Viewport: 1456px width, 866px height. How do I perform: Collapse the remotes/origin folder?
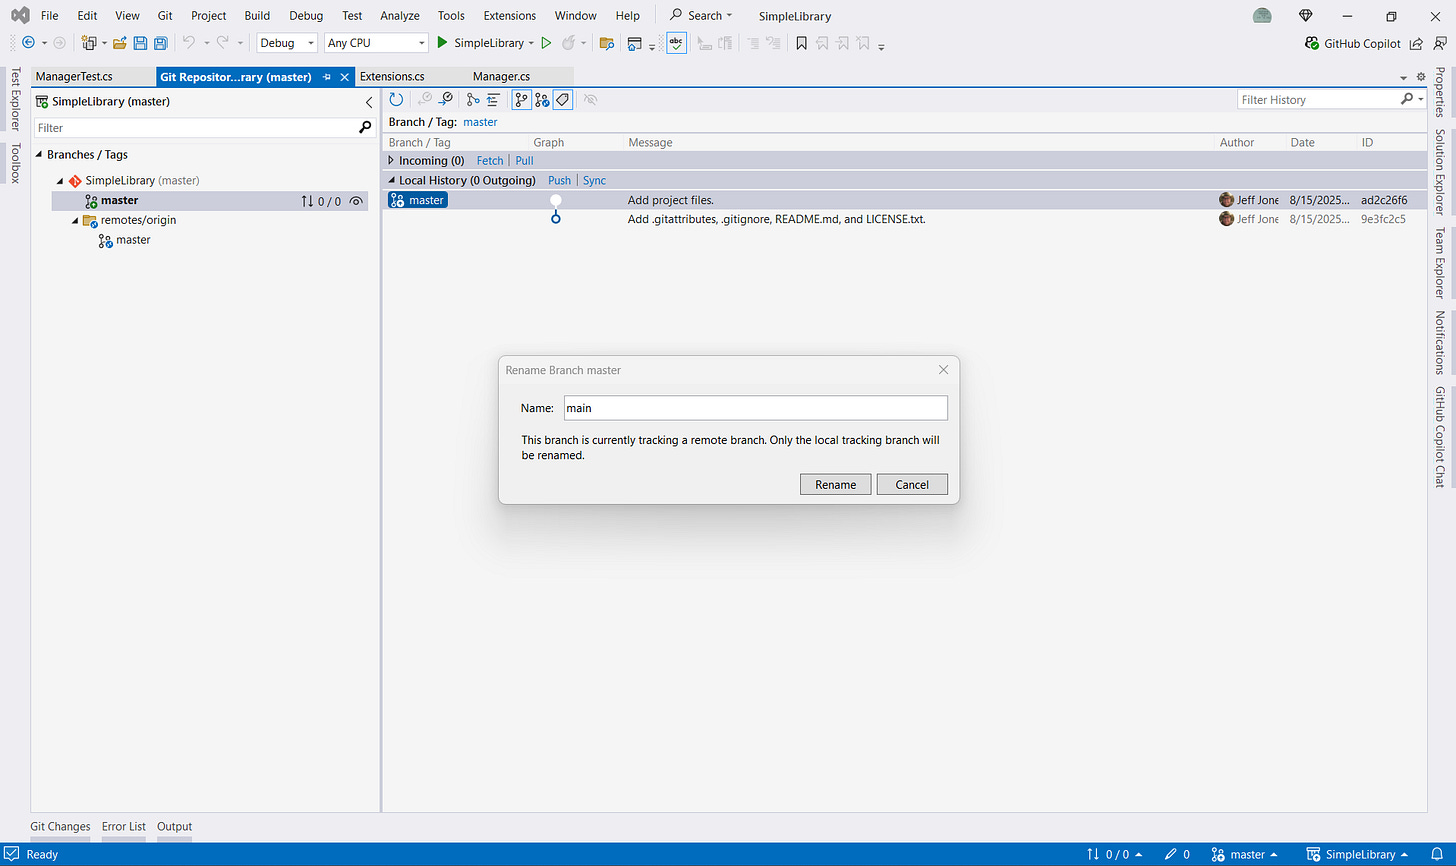75,220
